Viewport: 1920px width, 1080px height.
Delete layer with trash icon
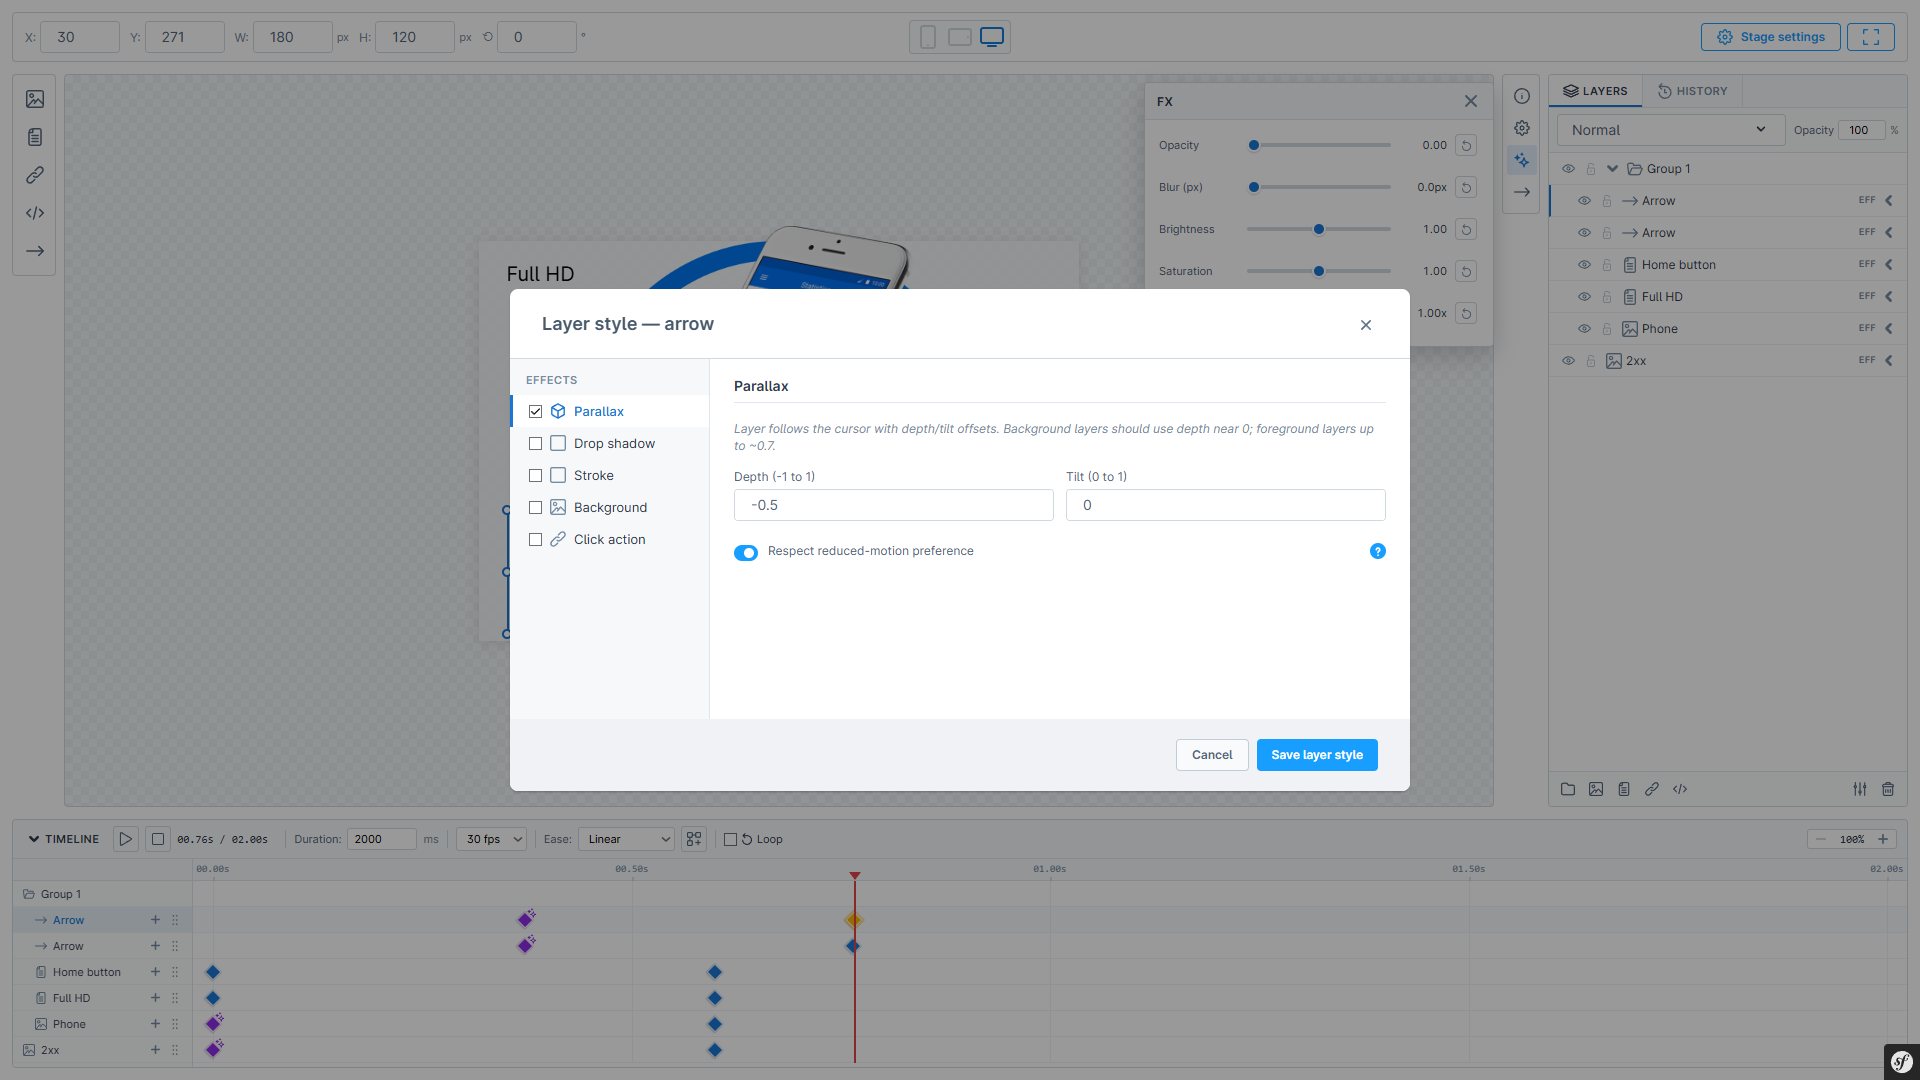click(x=1888, y=789)
